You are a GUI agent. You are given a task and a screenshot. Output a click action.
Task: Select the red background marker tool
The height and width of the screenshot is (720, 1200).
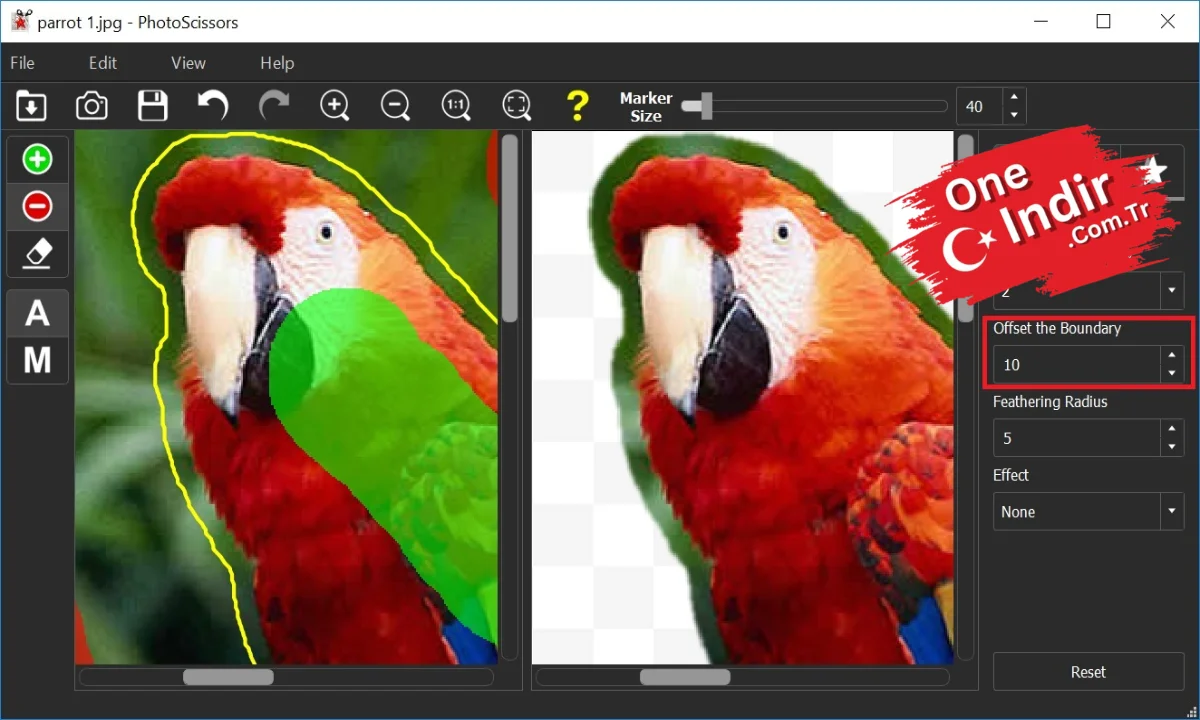pos(38,206)
